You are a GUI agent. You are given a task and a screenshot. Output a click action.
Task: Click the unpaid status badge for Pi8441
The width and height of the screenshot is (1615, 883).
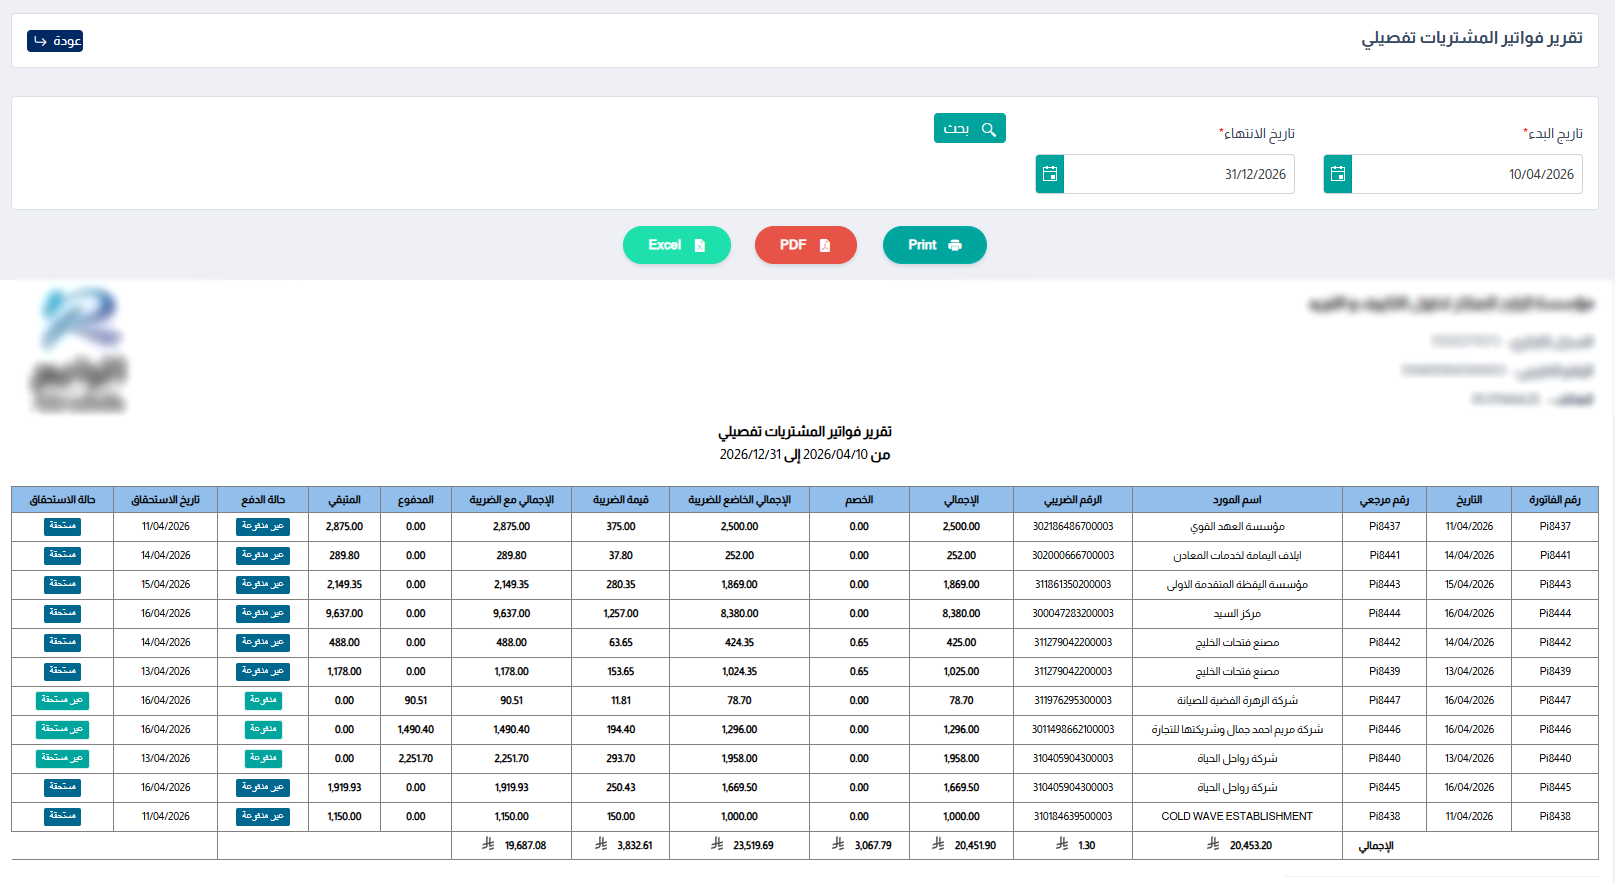coord(263,555)
